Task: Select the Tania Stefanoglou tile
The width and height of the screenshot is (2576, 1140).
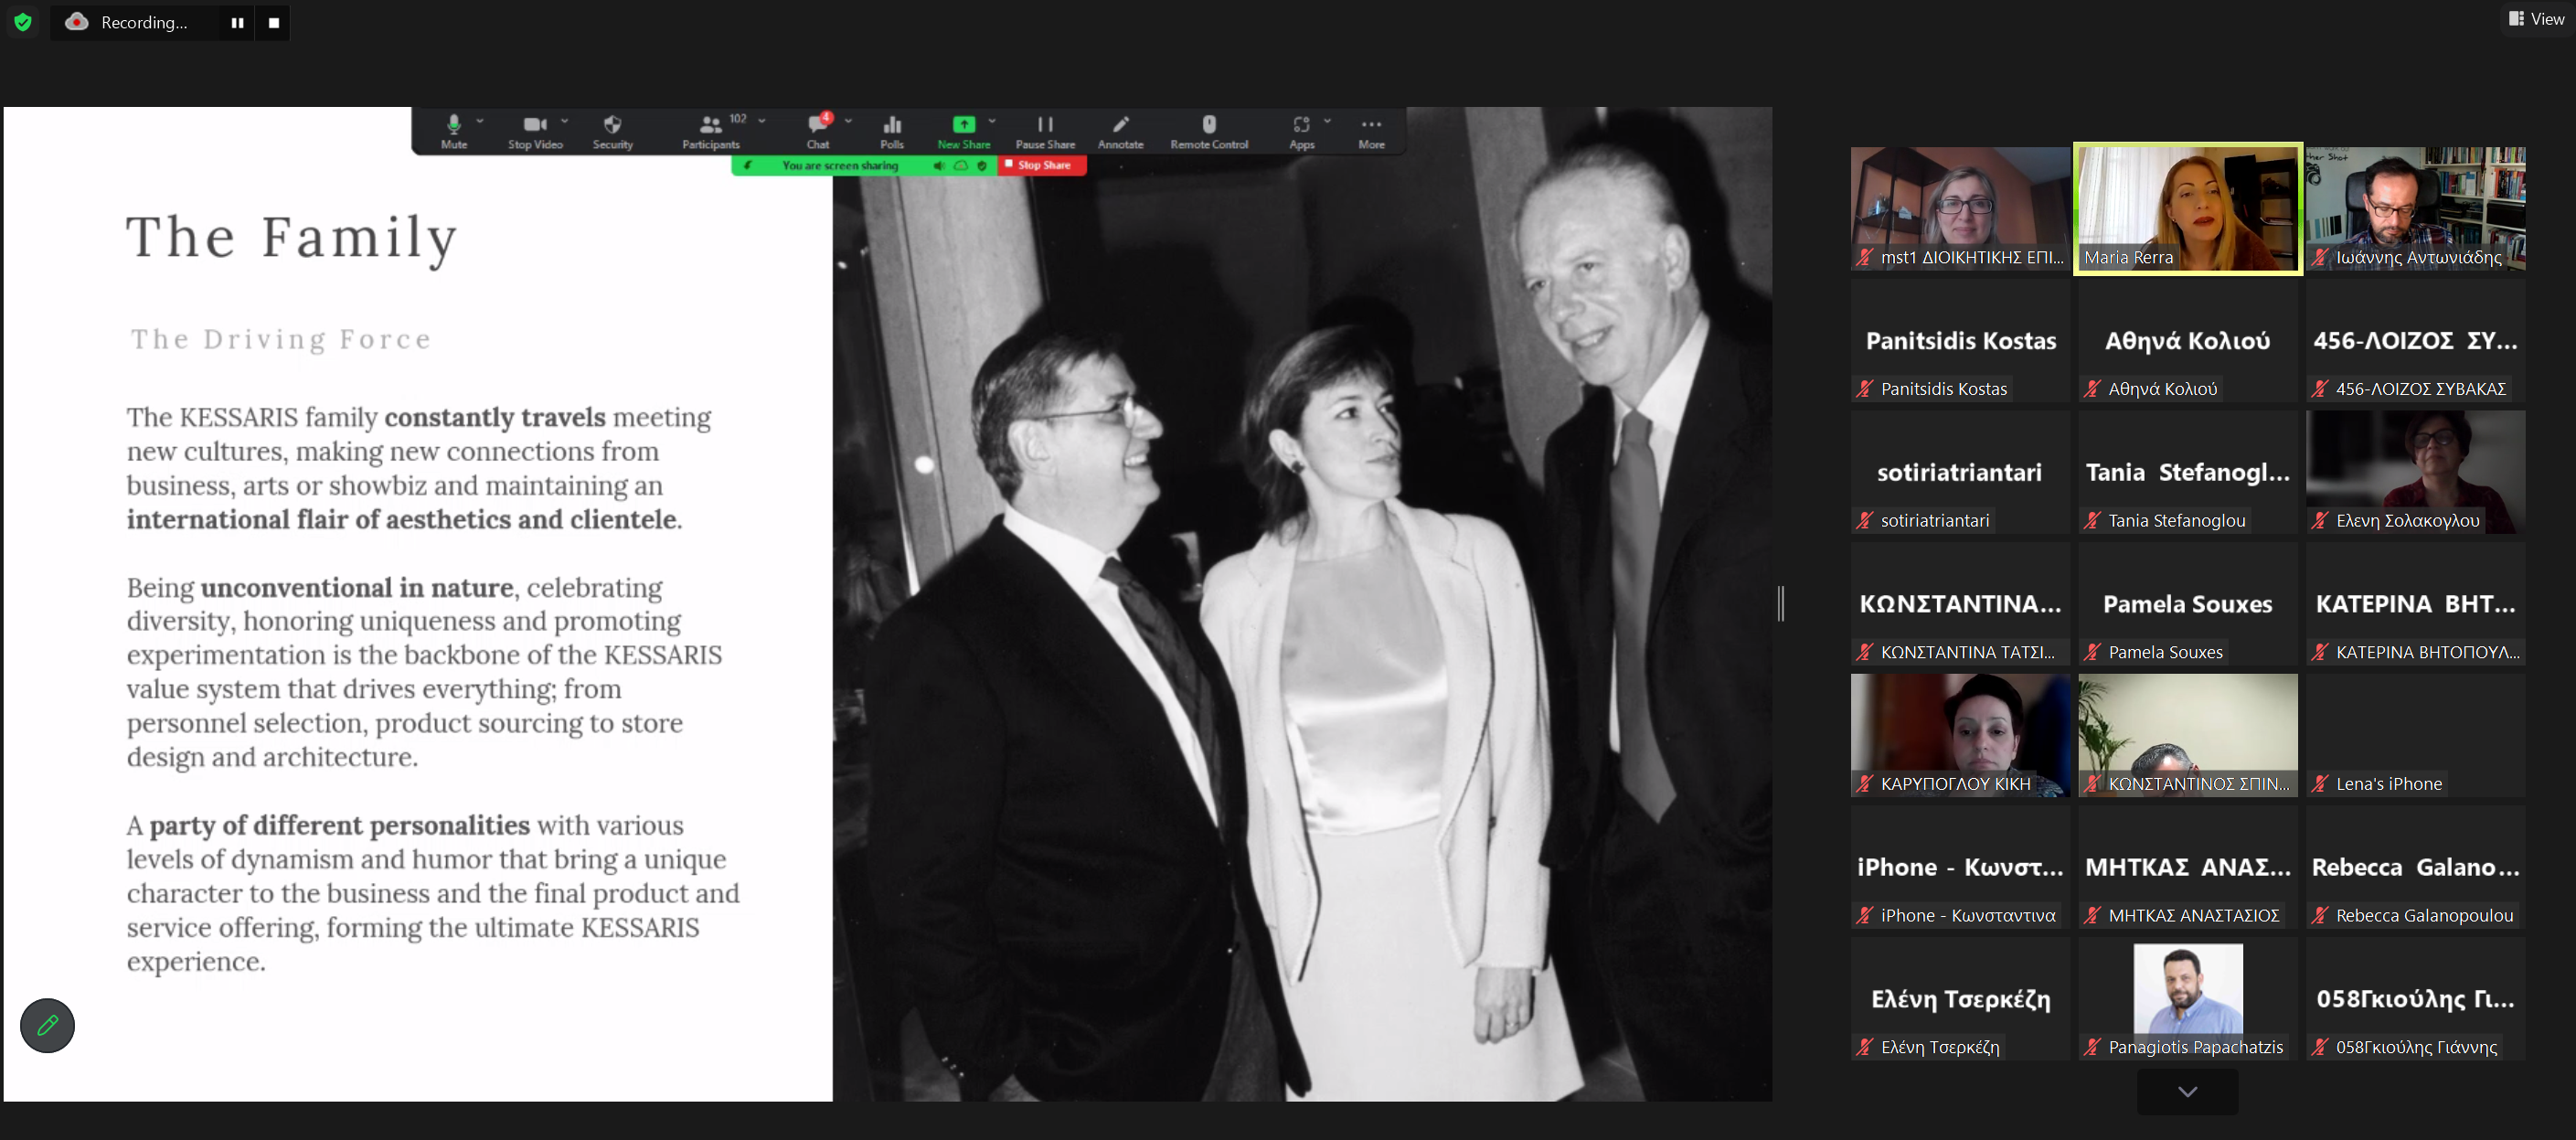Action: tap(2187, 472)
